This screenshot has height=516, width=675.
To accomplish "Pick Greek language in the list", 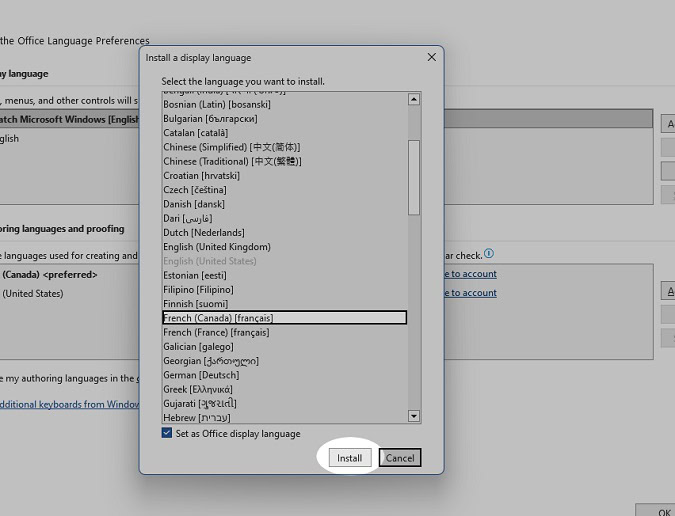I will pyautogui.click(x=198, y=389).
